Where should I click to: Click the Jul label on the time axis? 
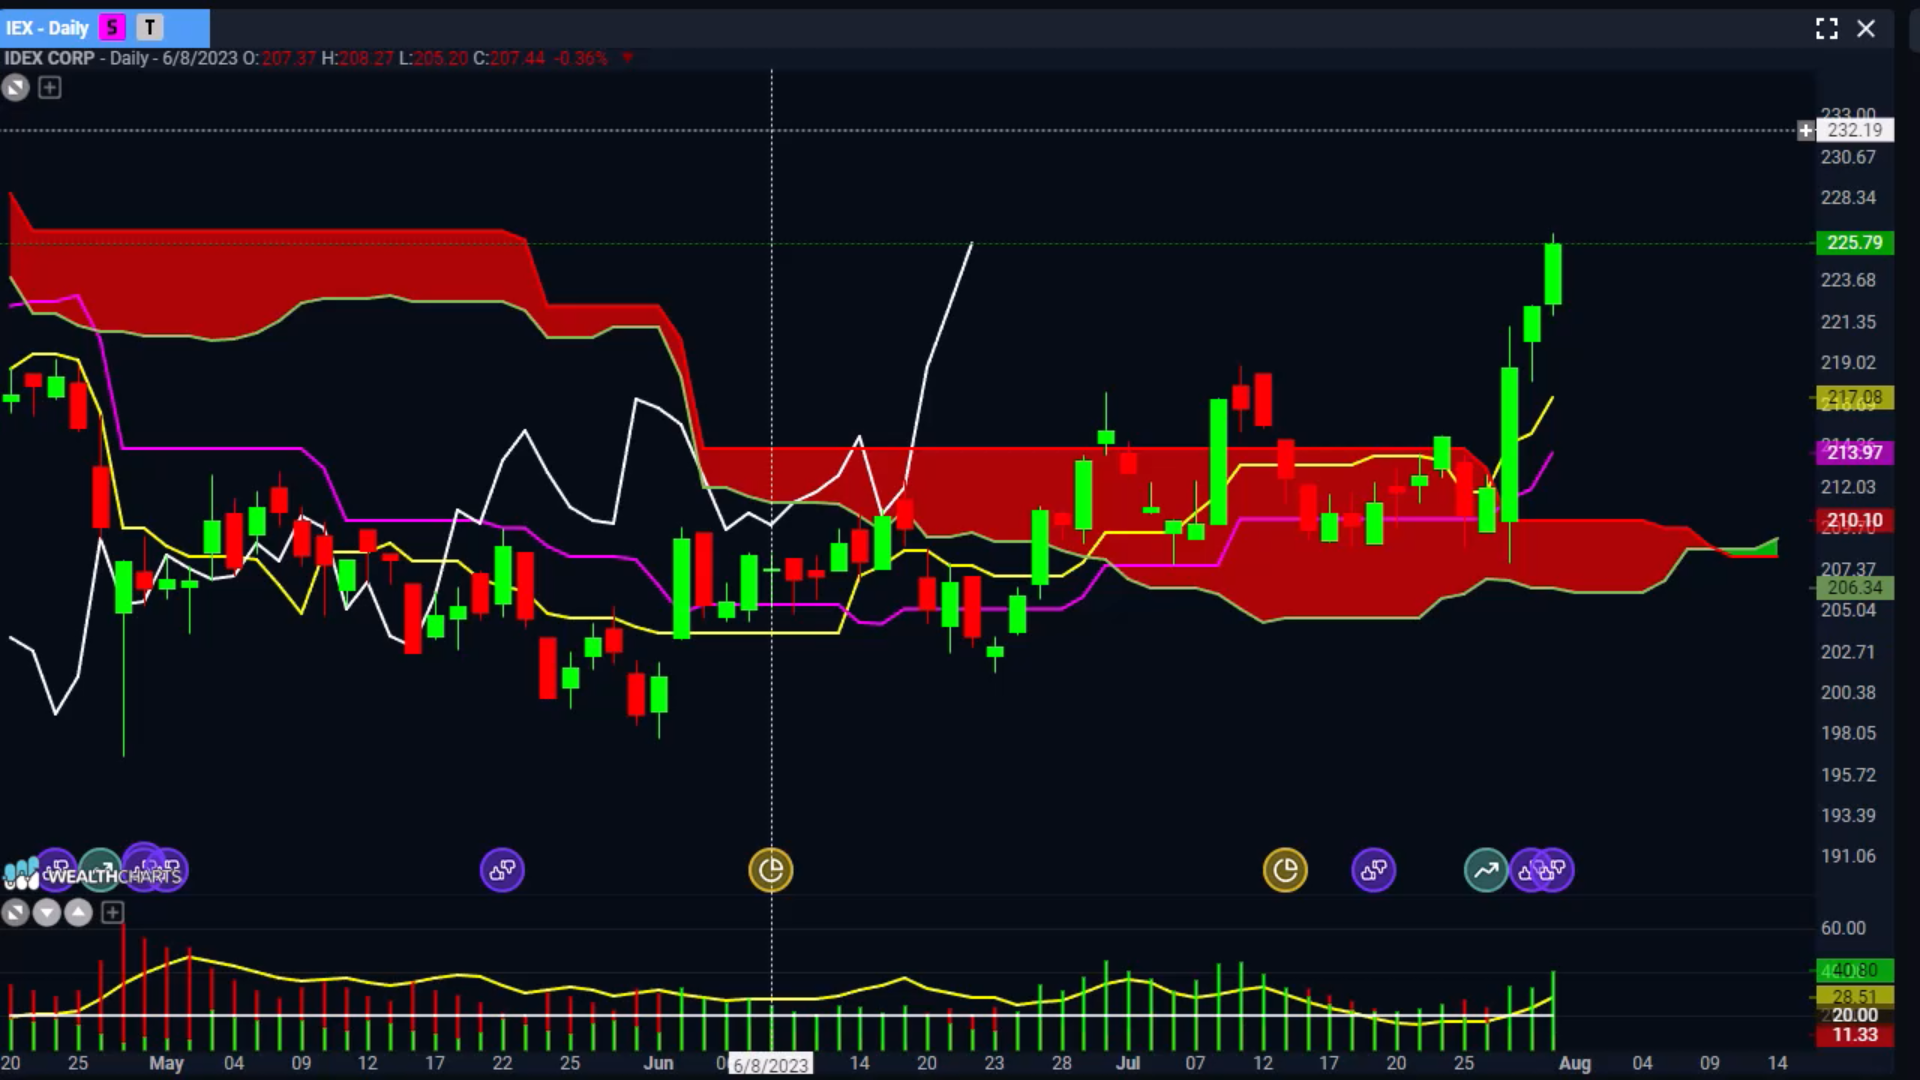coord(1128,1063)
